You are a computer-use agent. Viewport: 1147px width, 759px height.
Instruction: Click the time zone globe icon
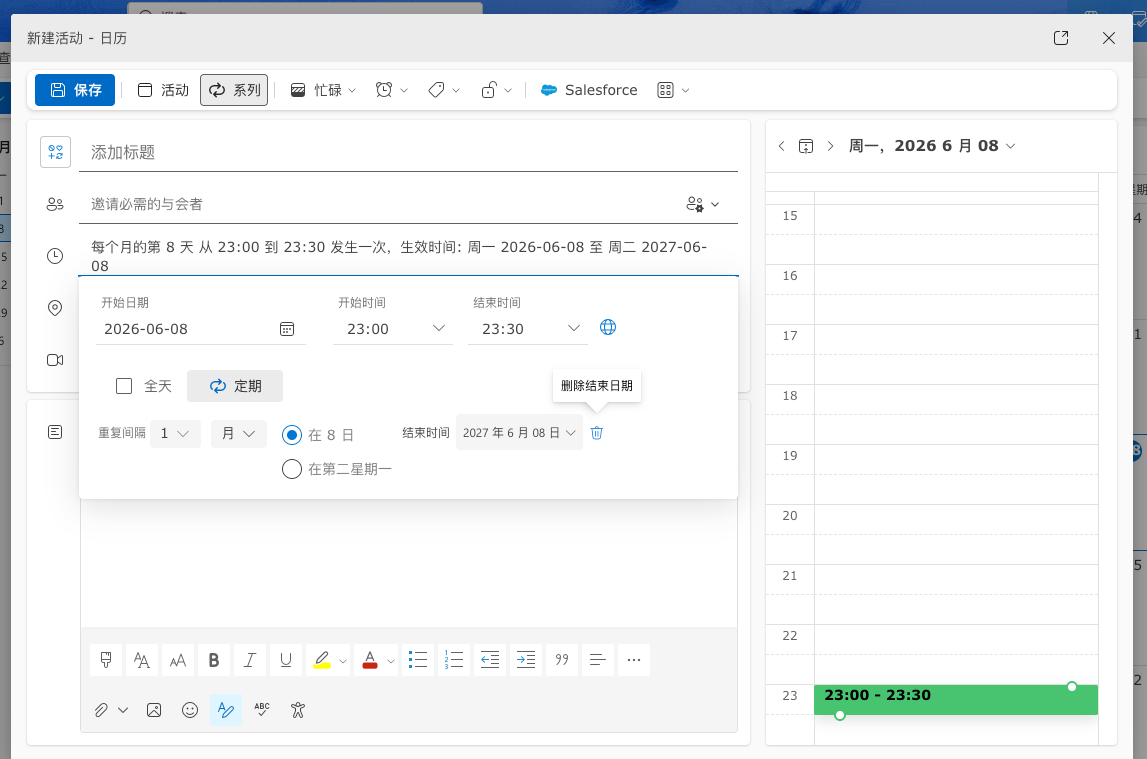[608, 327]
